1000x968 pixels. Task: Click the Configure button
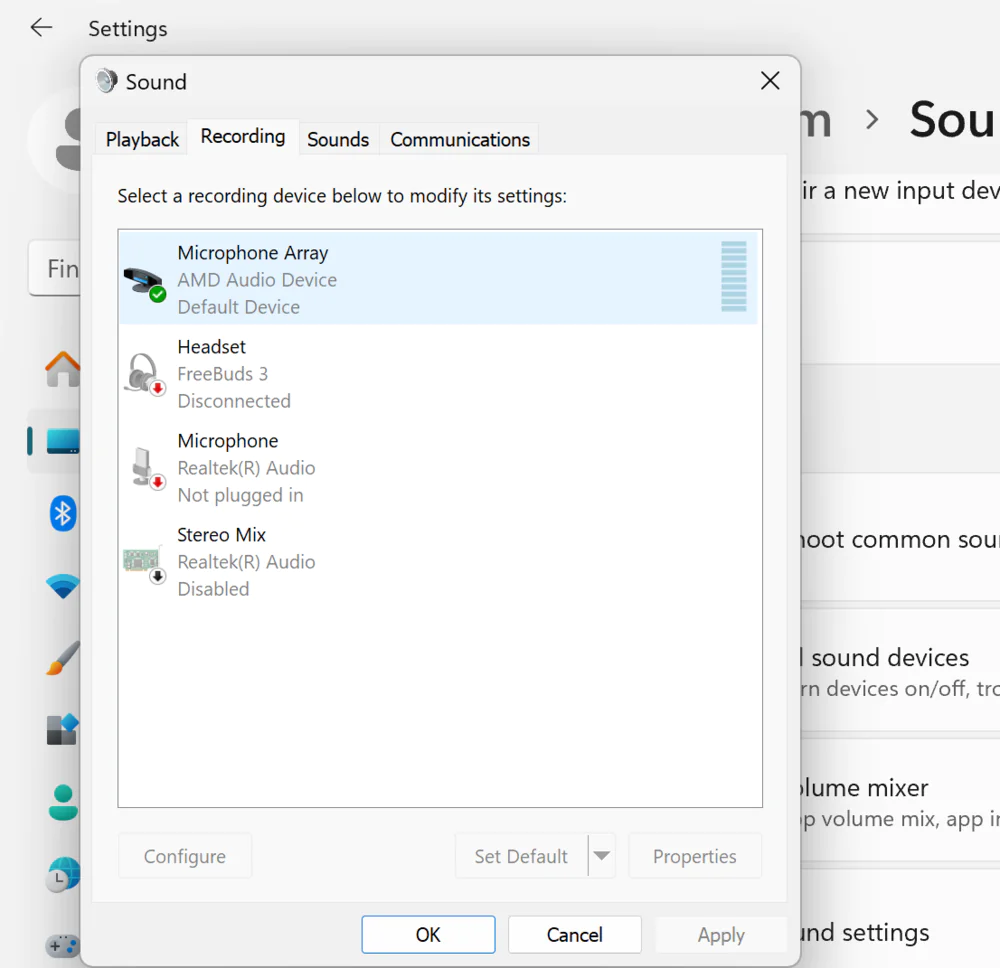pyautogui.click(x=185, y=856)
